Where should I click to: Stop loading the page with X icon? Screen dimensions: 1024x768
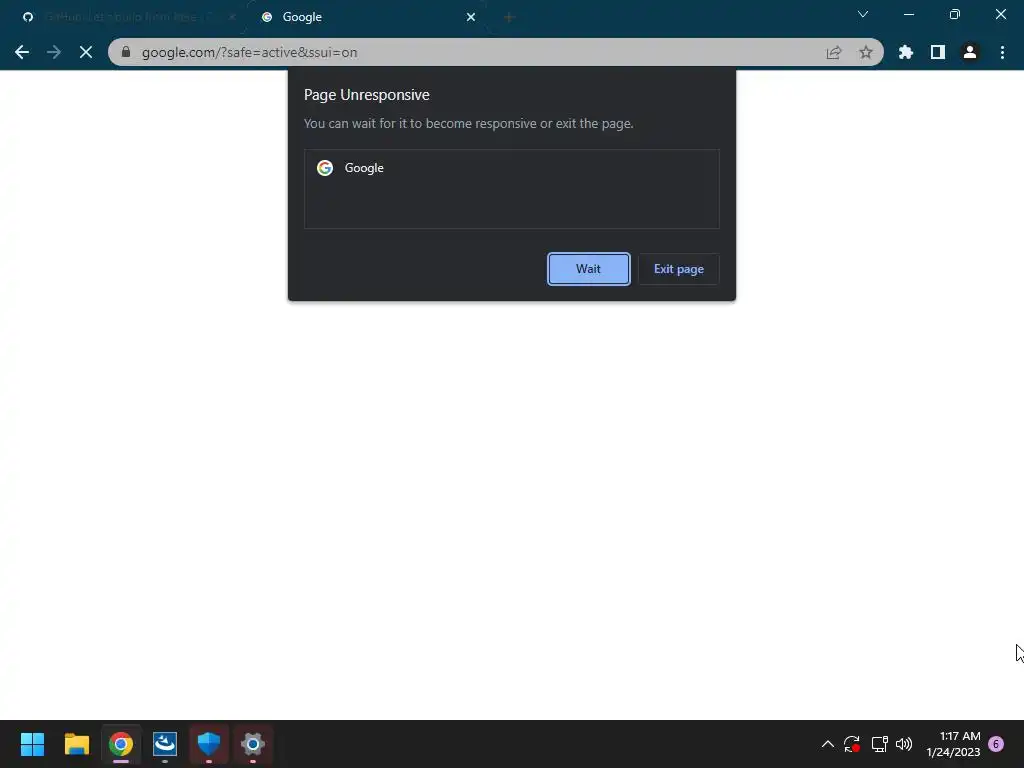tap(86, 52)
